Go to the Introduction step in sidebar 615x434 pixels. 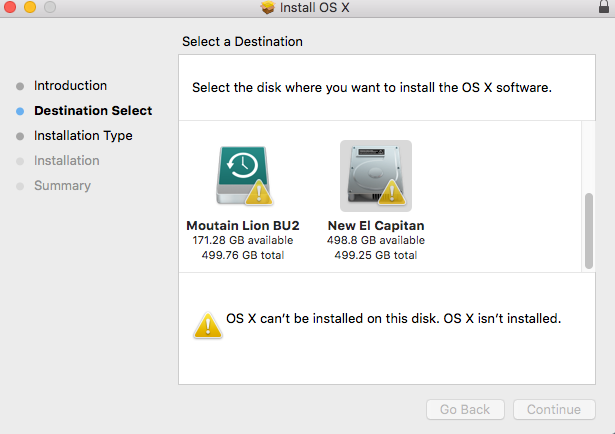click(x=70, y=86)
